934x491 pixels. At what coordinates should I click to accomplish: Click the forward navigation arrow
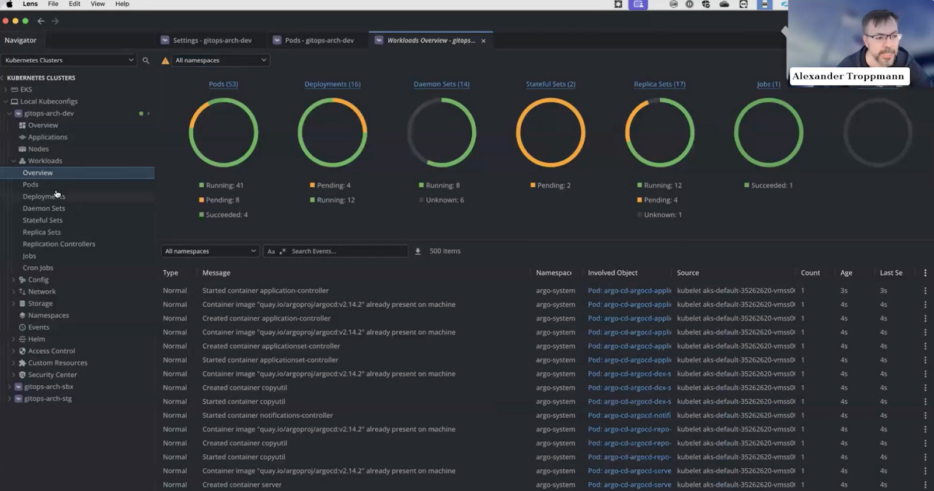click(55, 21)
